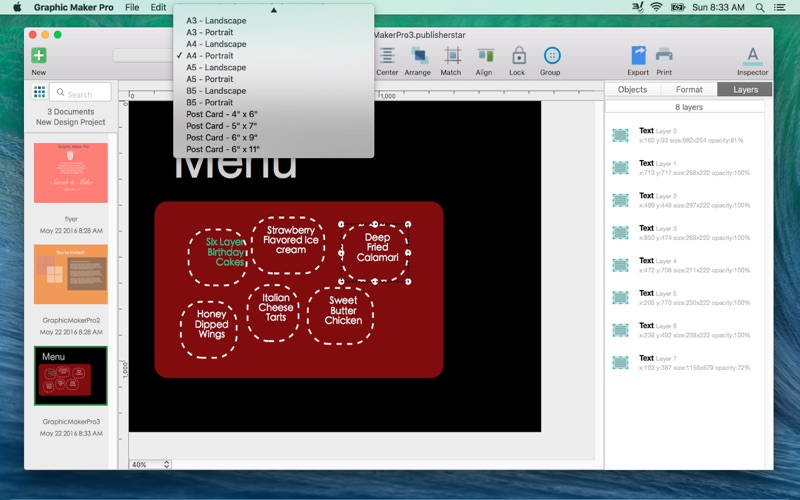Switch to the Format tab
800x500 pixels.
(689, 89)
